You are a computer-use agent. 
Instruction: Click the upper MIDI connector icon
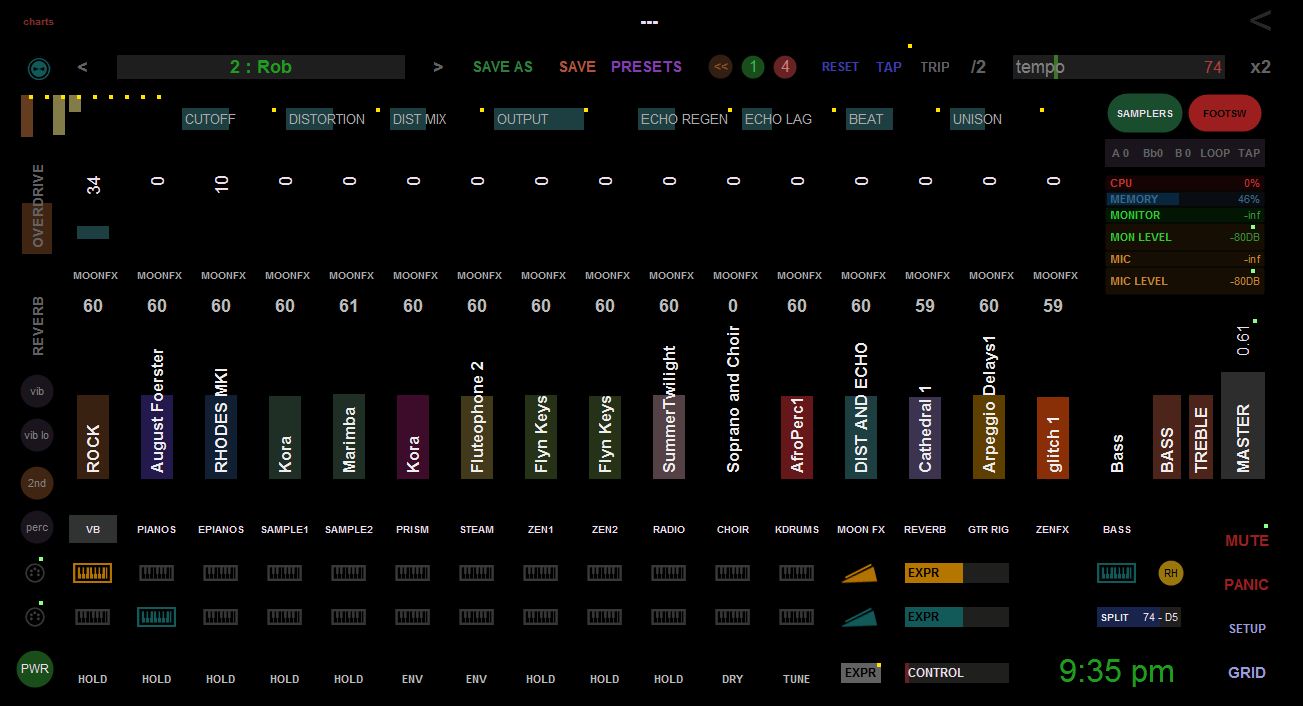click(35, 573)
